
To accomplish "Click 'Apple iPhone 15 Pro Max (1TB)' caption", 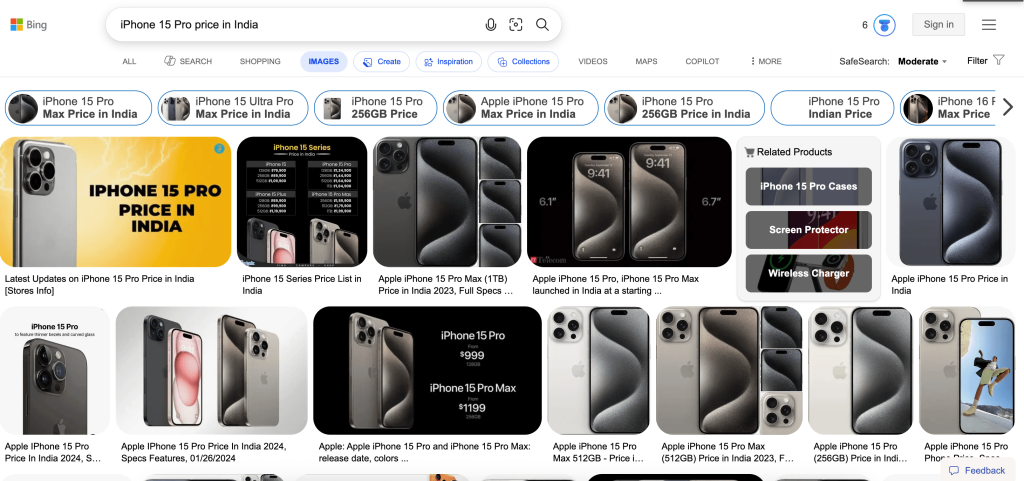I will tap(445, 285).
